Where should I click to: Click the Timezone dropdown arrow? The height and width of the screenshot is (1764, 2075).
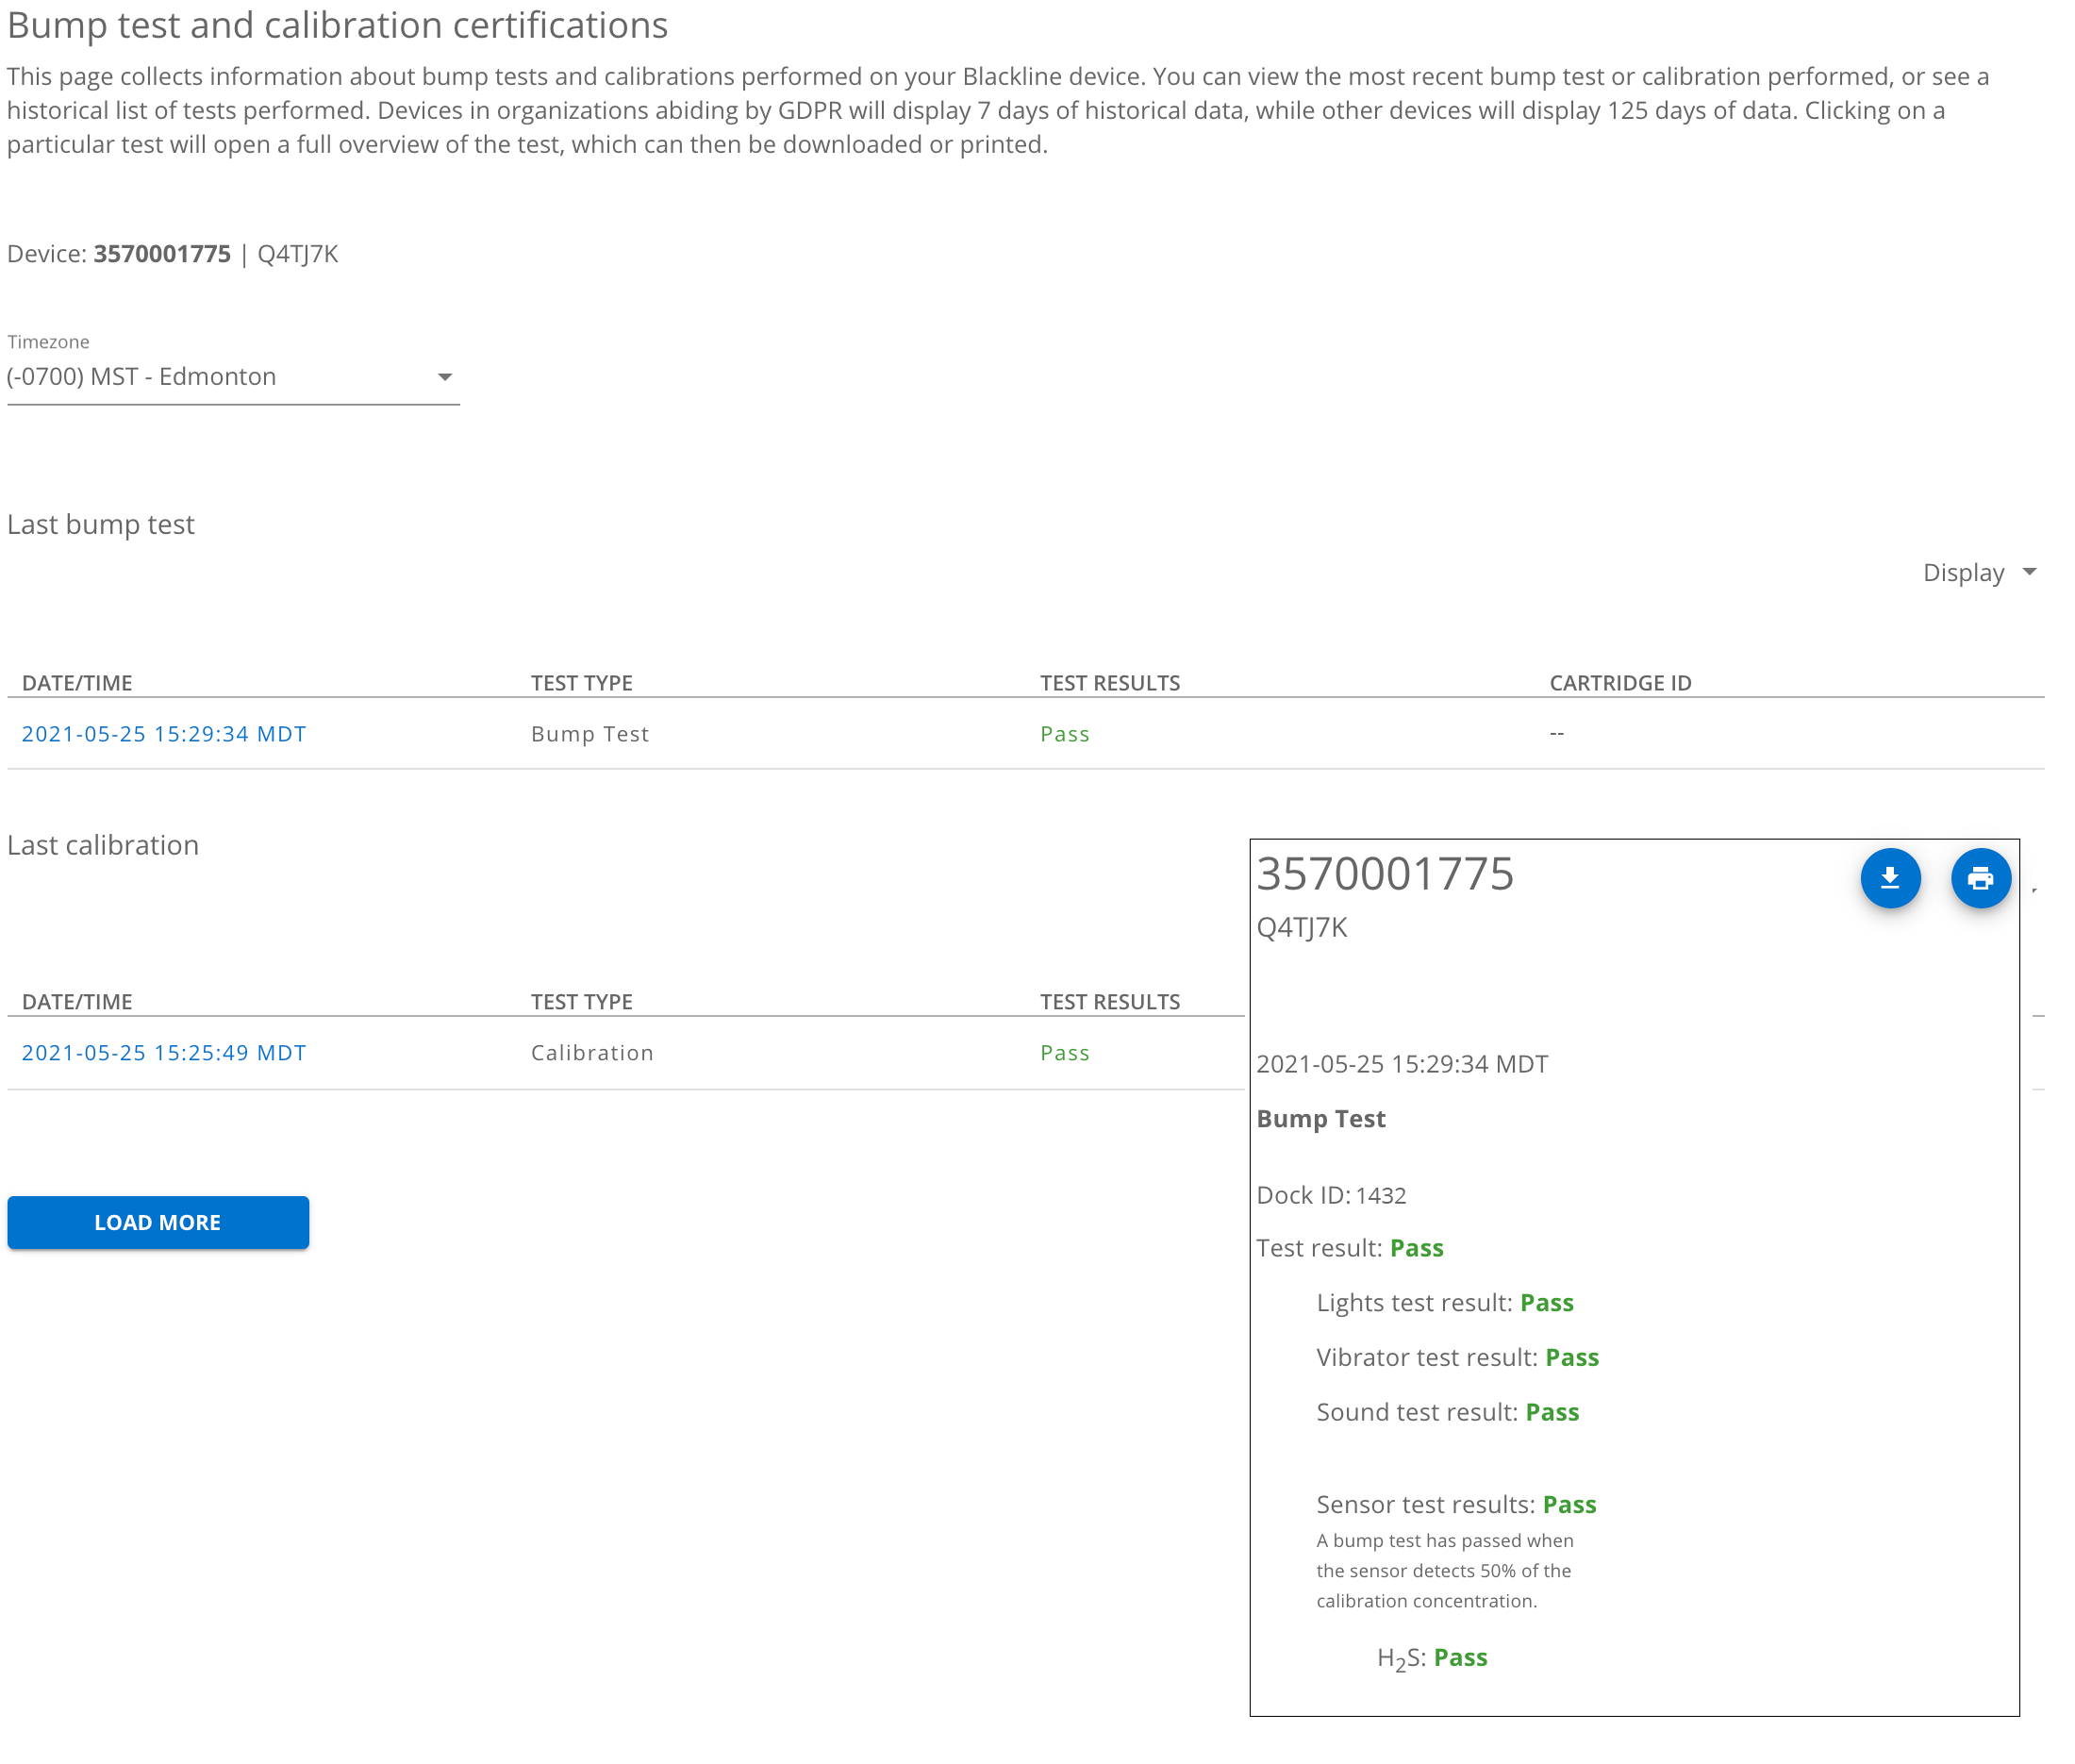(x=445, y=377)
